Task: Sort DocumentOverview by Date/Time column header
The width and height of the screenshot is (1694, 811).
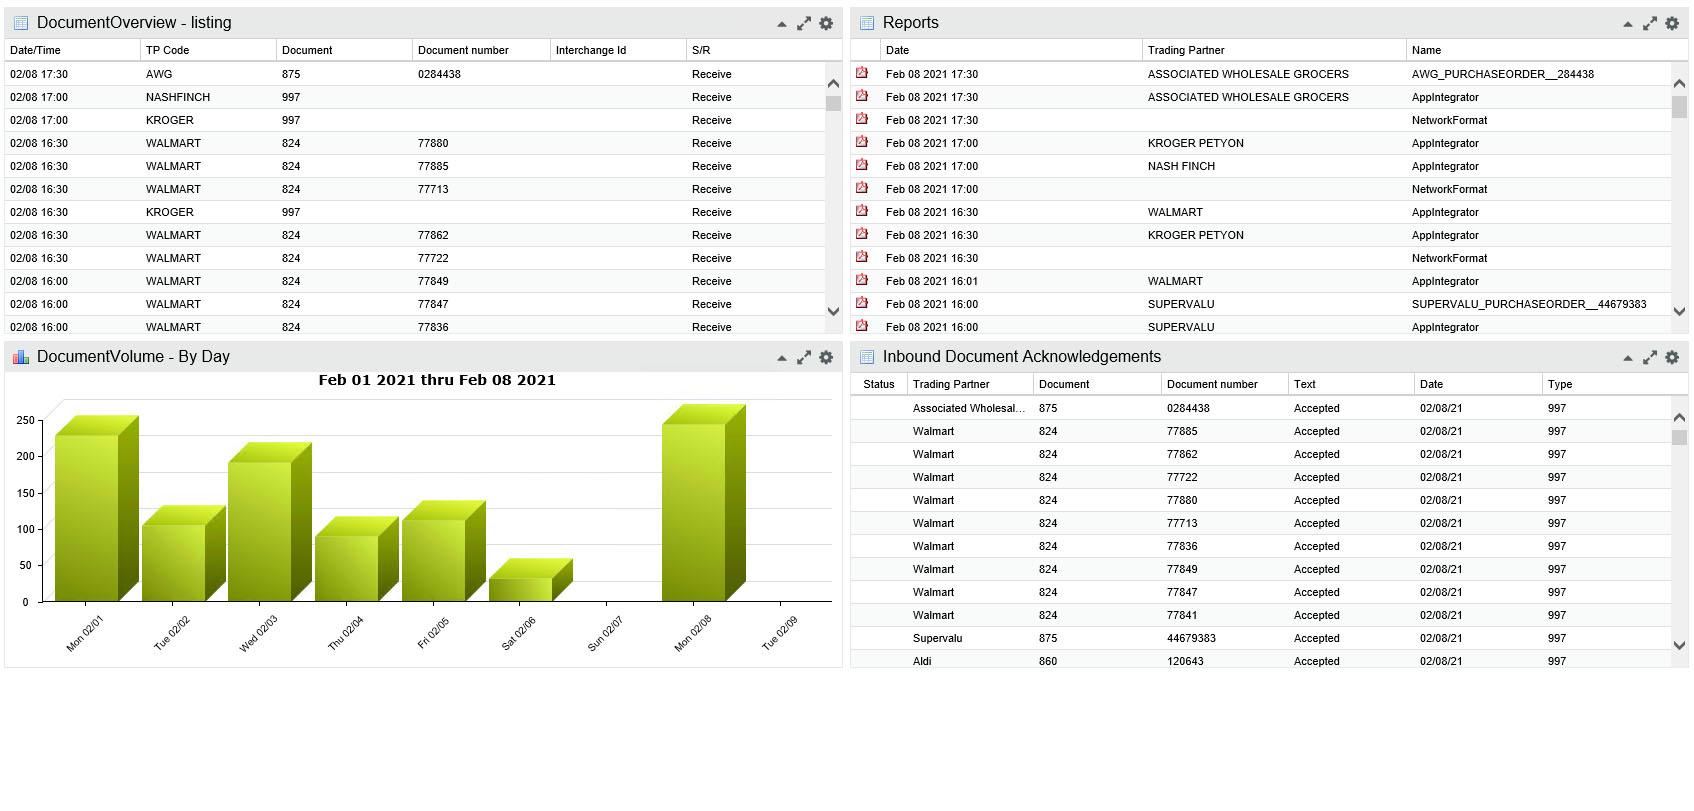Action: click(x=72, y=50)
